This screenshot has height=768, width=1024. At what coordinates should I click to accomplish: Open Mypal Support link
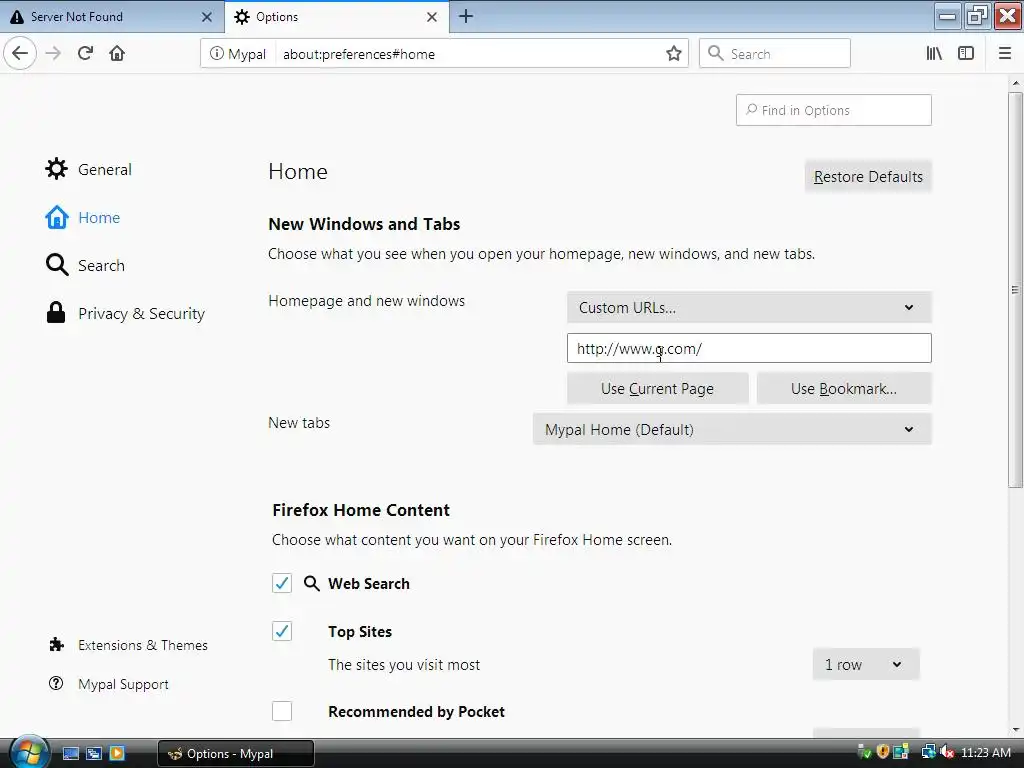(109, 684)
